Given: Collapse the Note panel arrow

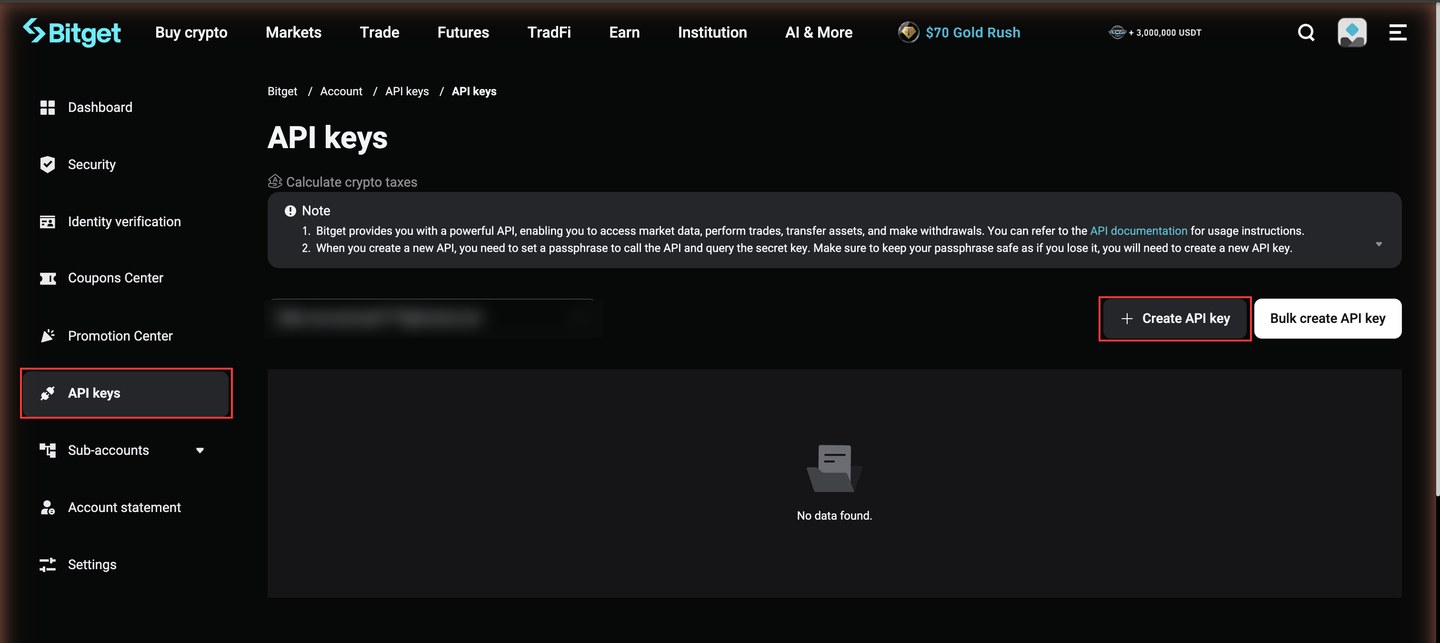Looking at the screenshot, I should [1379, 244].
